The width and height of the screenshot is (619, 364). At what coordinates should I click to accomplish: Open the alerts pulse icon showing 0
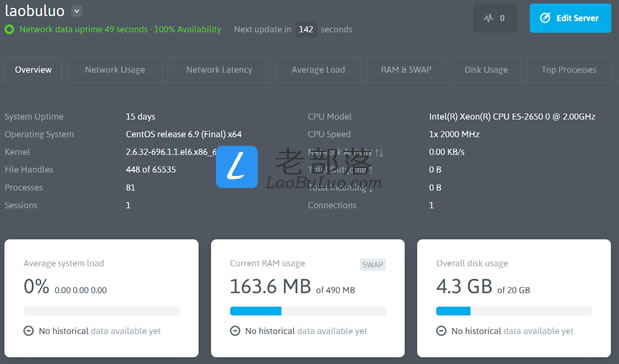(495, 18)
